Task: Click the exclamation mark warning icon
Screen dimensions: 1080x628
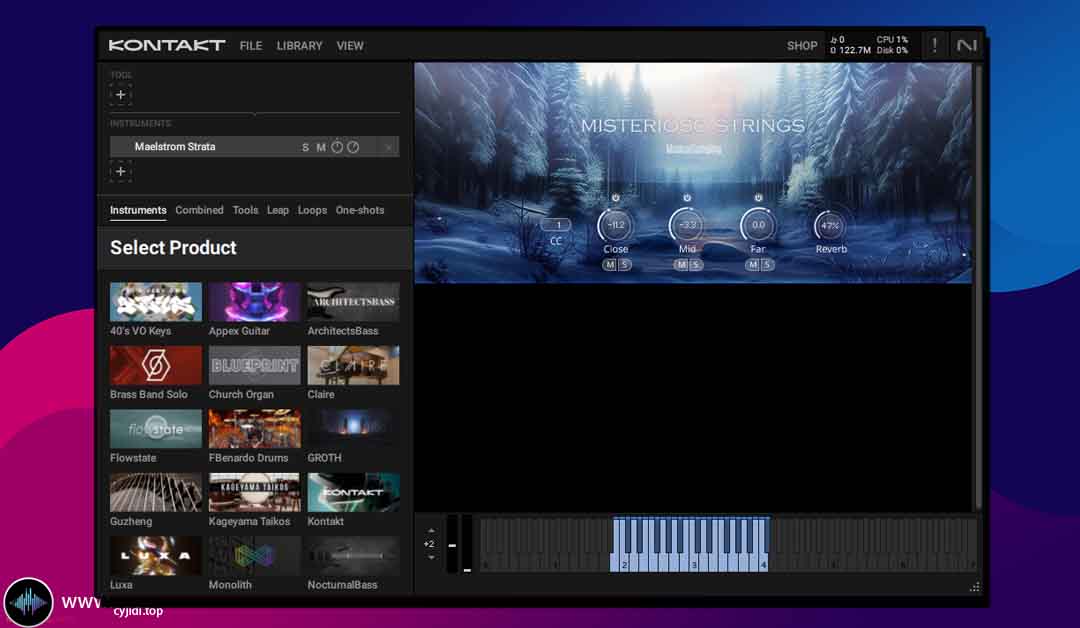Action: pyautogui.click(x=935, y=45)
